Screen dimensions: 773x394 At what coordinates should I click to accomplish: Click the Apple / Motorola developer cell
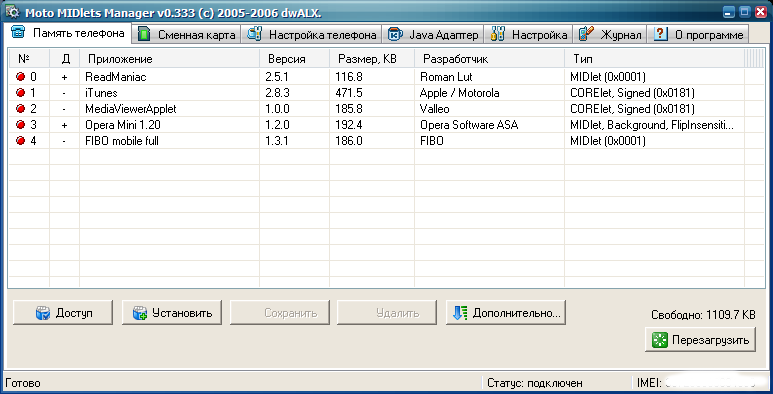[x=459, y=93]
